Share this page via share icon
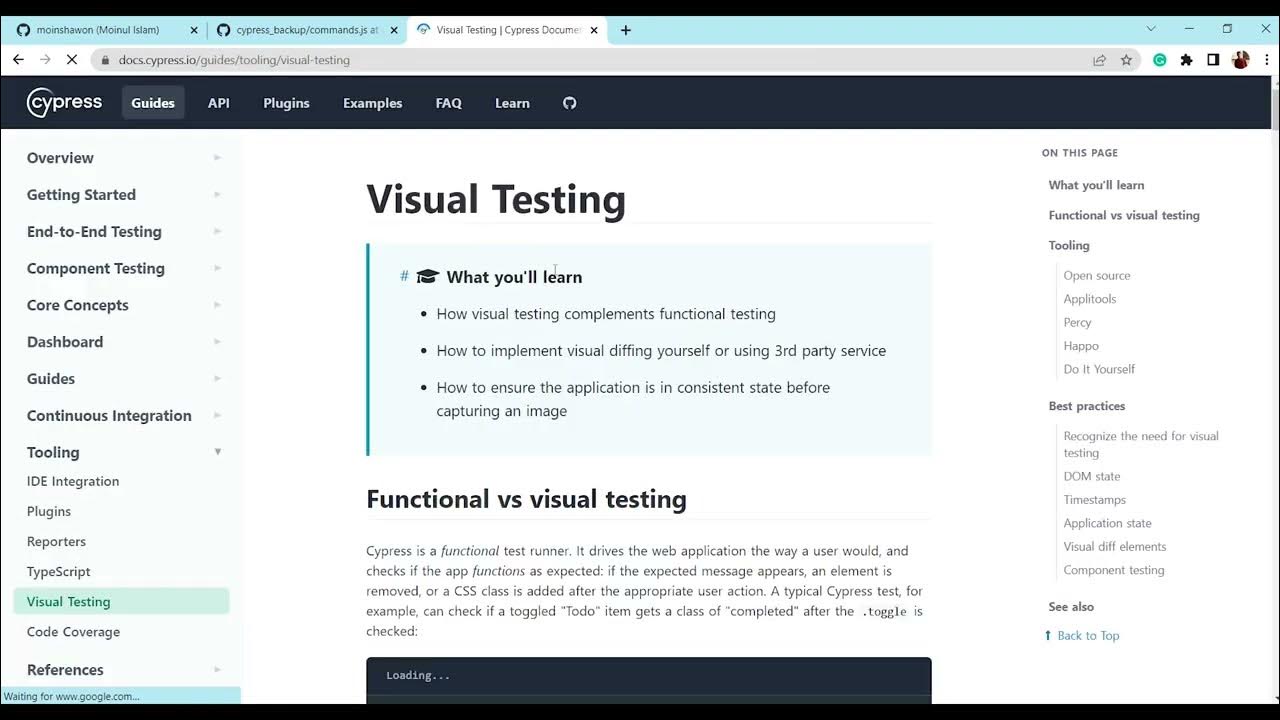This screenshot has height=720, width=1280. 1099,60
